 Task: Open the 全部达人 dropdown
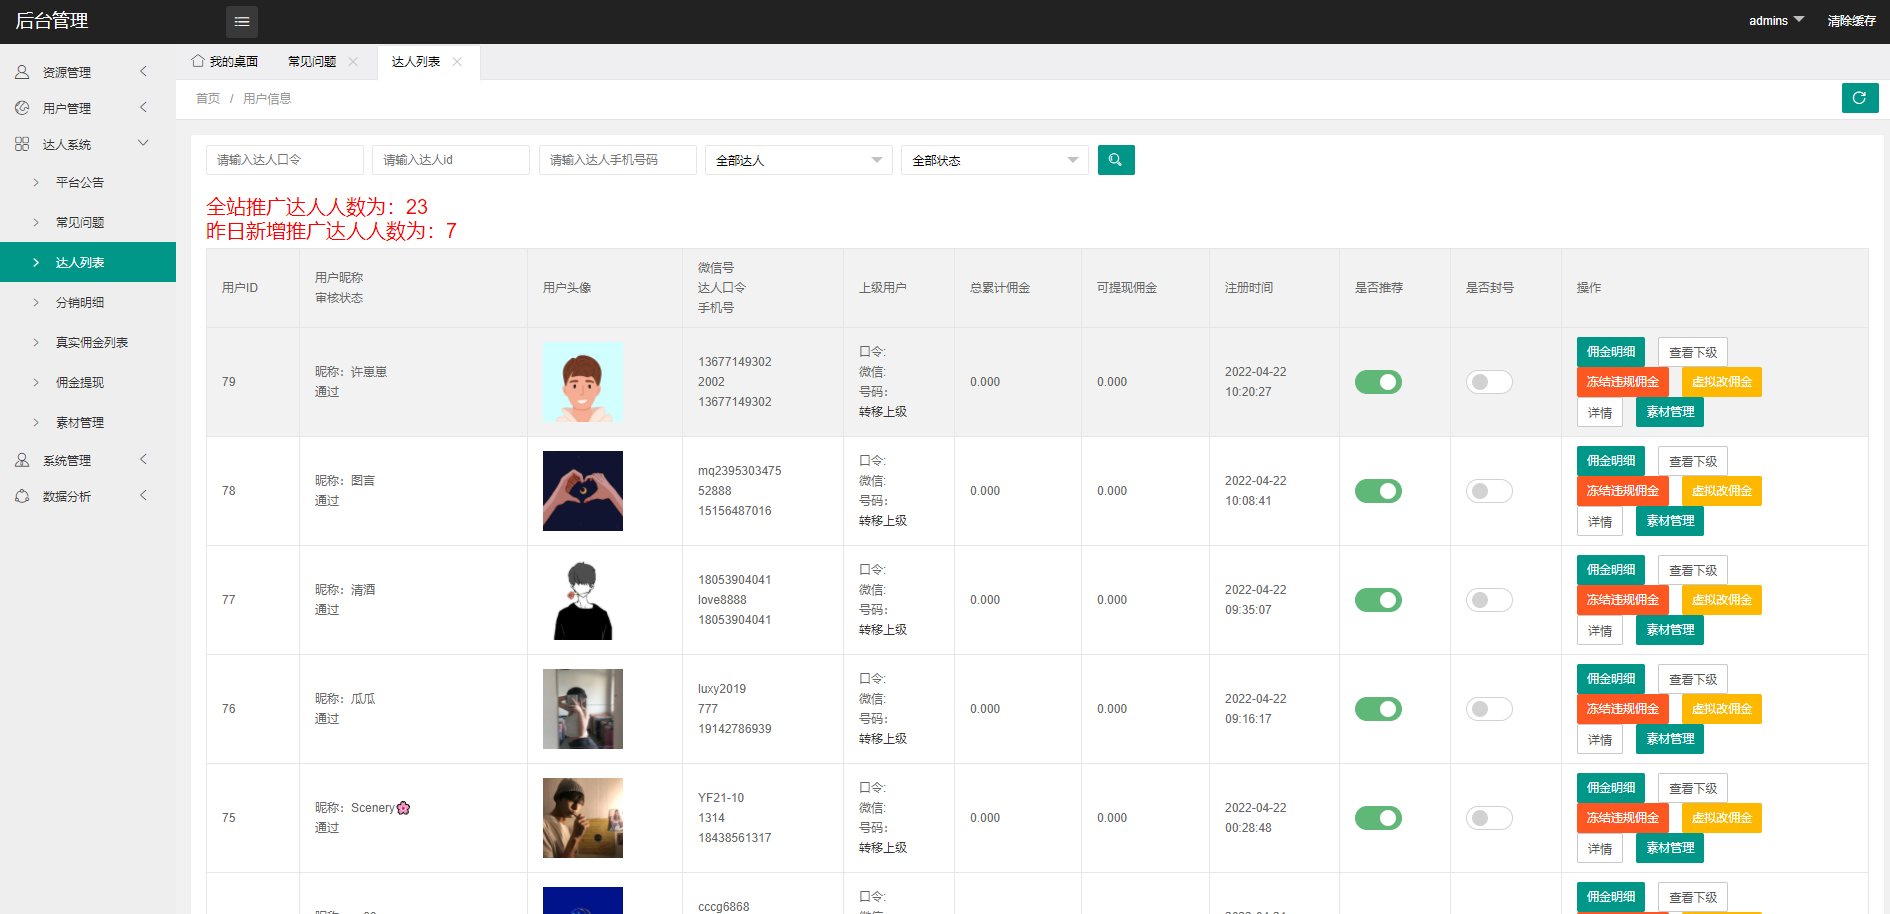point(797,160)
